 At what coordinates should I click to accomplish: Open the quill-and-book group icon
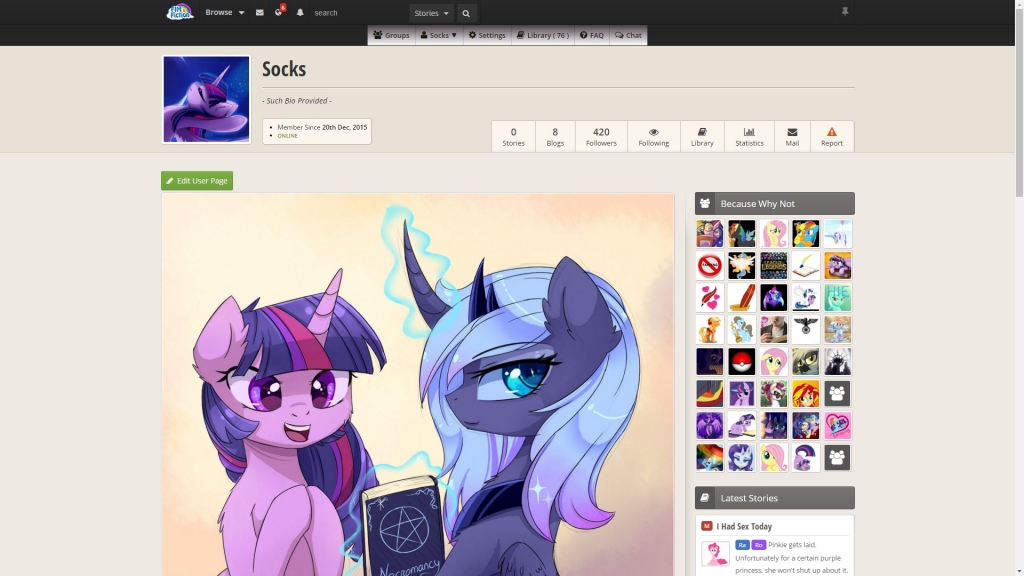click(805, 266)
